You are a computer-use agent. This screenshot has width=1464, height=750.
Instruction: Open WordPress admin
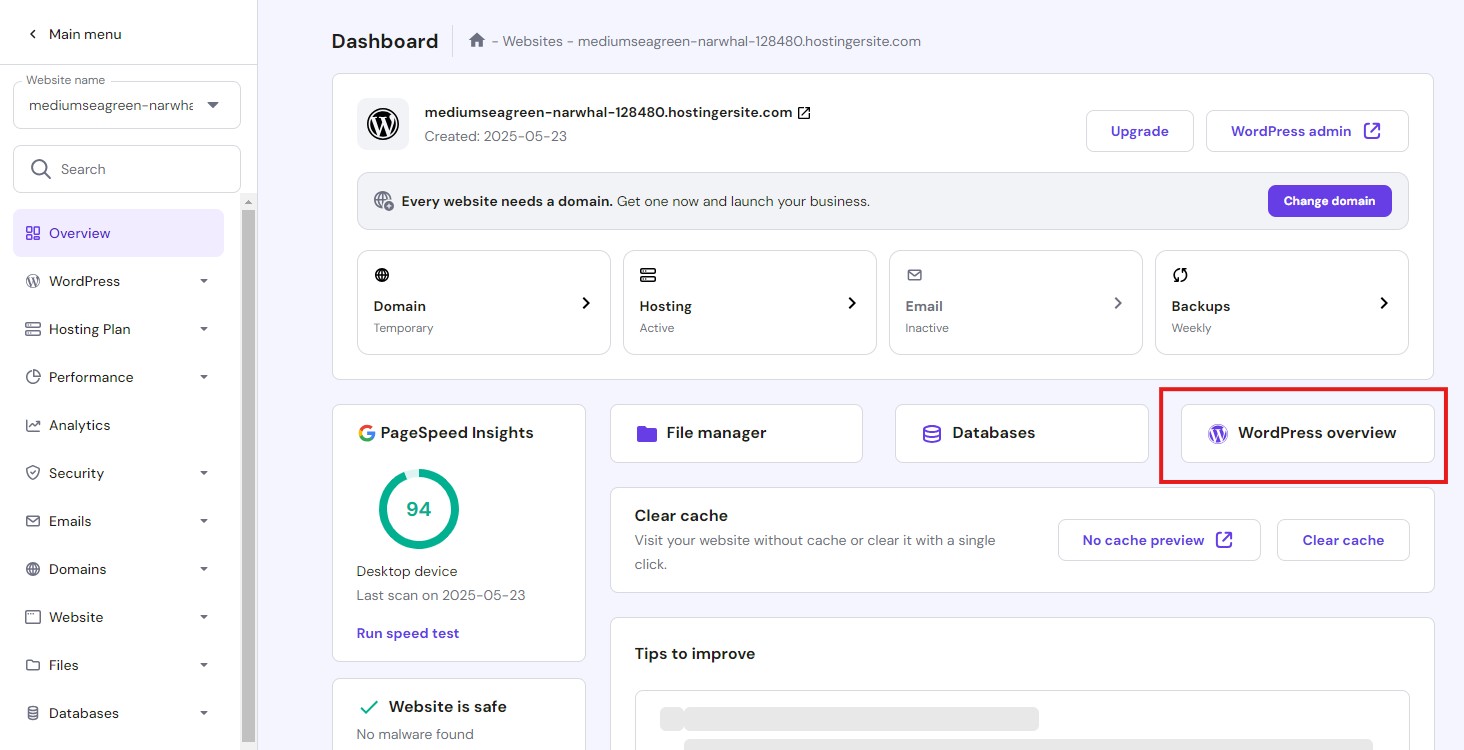[x=1307, y=131]
